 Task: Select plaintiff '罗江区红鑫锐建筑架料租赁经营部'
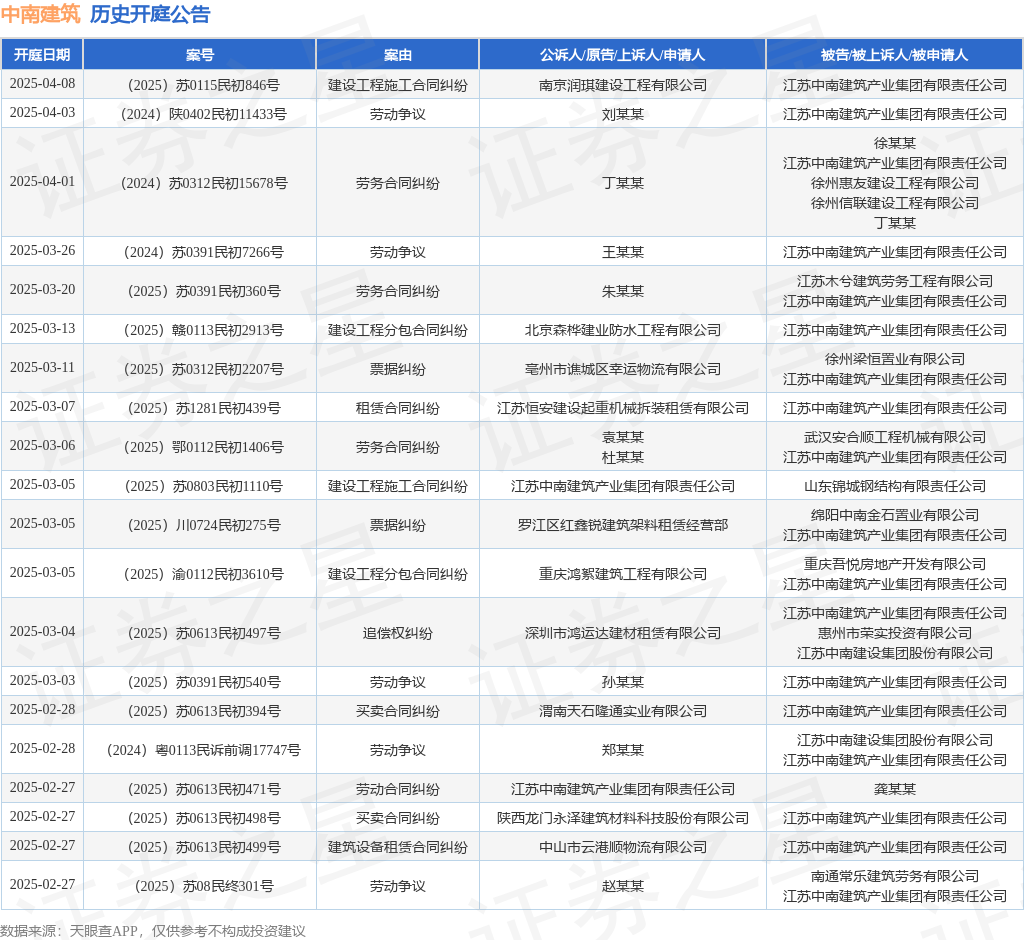[622, 525]
